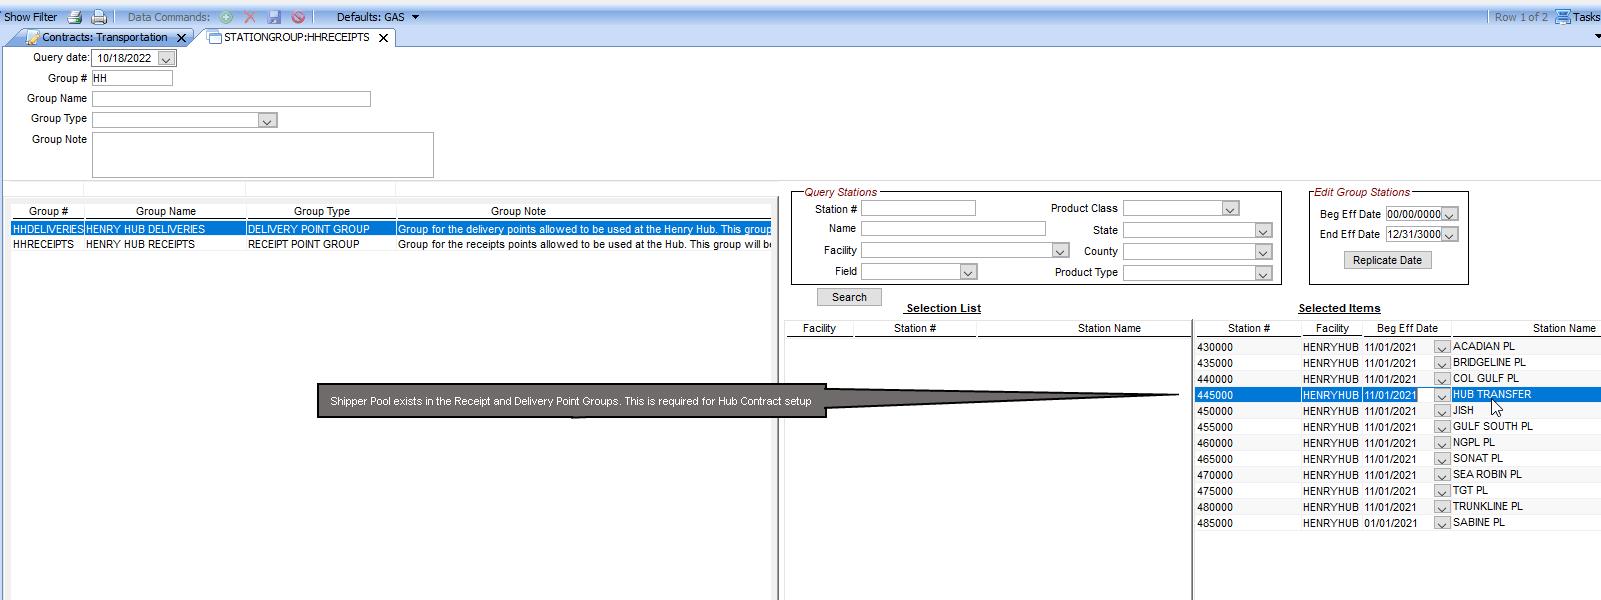Click the red cancel changes icon
Image resolution: width=1601 pixels, height=600 pixels.
(298, 17)
